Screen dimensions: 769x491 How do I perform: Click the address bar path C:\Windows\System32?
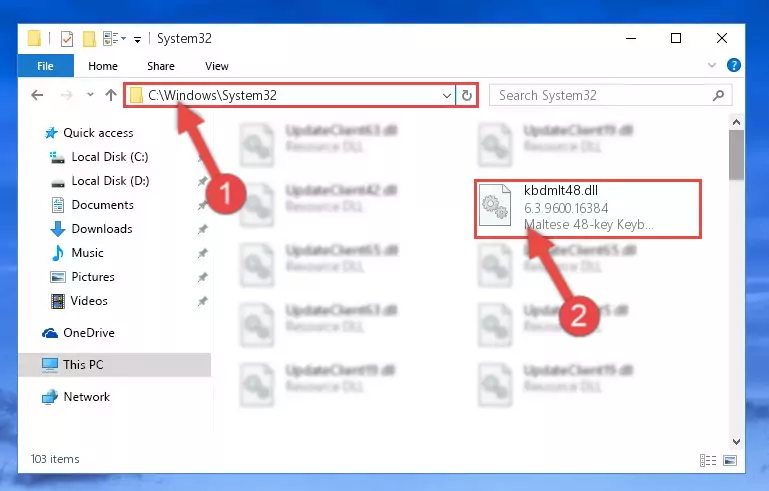point(212,95)
